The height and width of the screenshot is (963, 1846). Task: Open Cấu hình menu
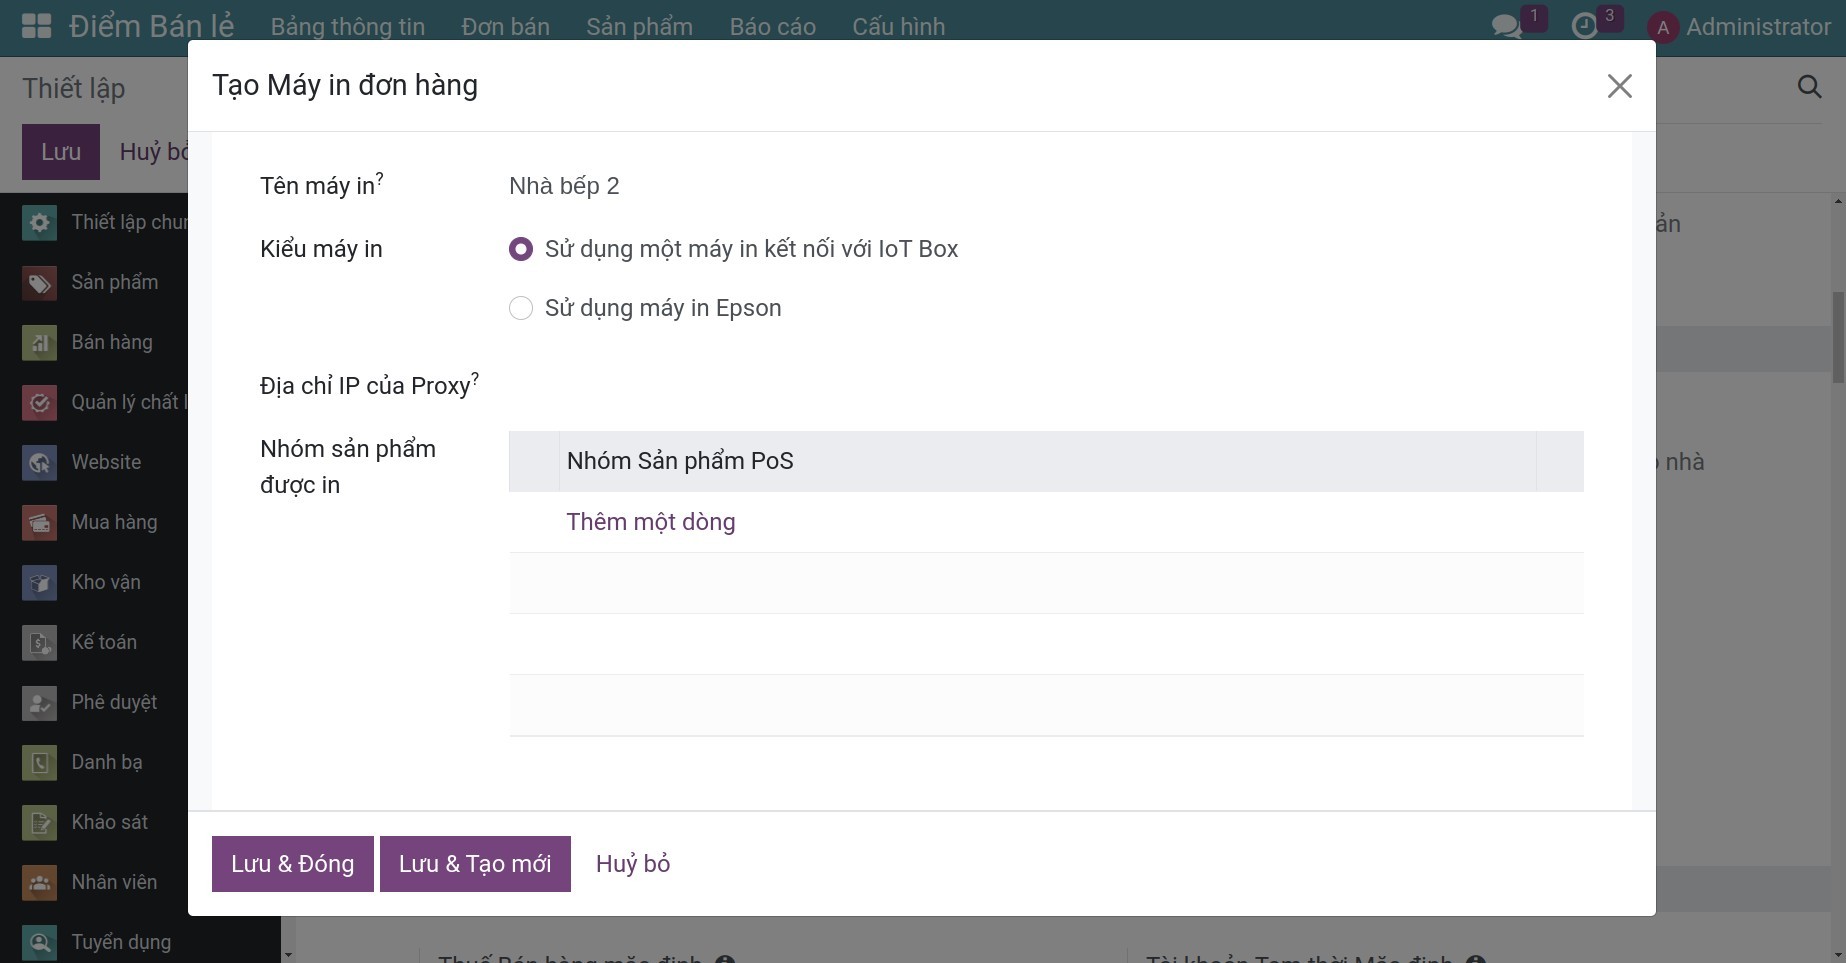click(x=898, y=26)
